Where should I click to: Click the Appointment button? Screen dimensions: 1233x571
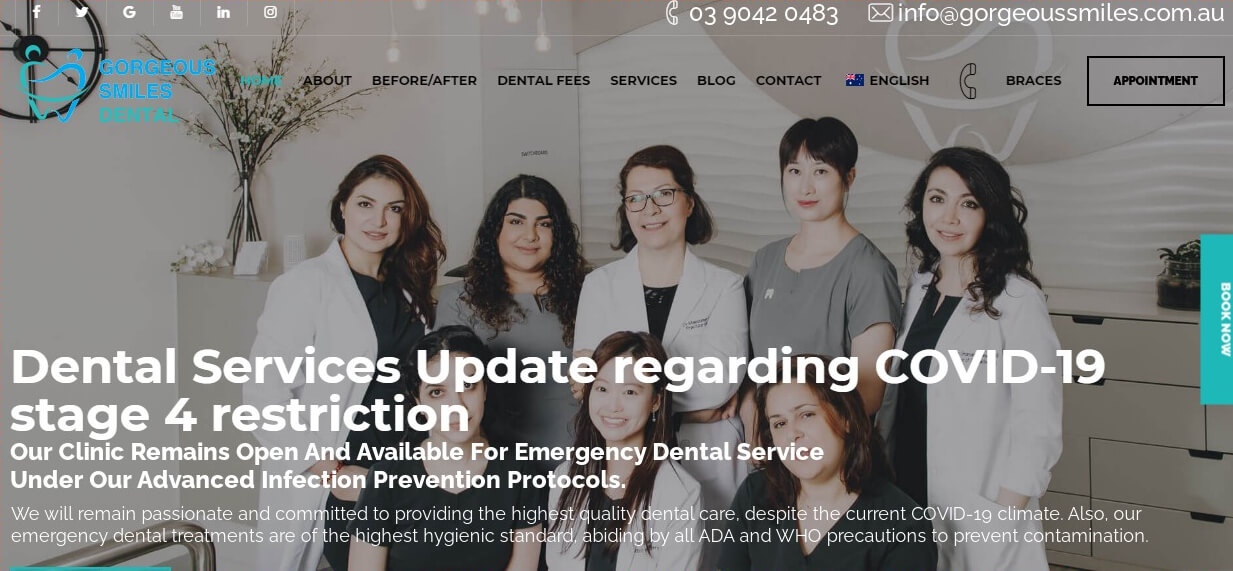(1155, 81)
